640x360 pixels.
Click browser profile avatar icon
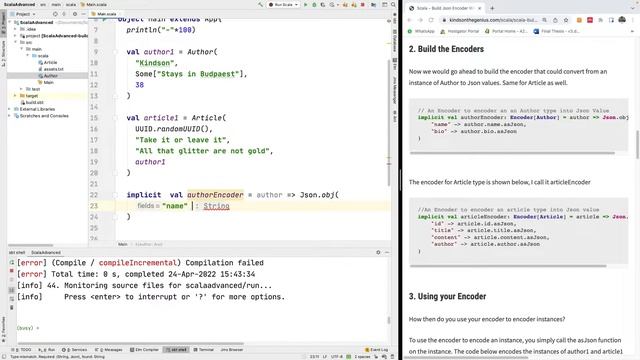(x=622, y=20)
